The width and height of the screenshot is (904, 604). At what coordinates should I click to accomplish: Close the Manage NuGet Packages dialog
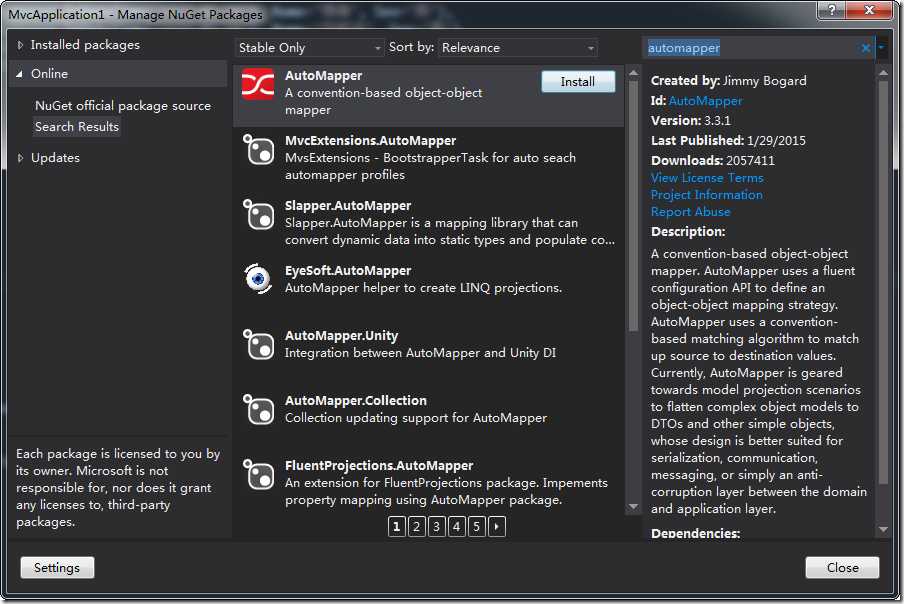tap(842, 568)
